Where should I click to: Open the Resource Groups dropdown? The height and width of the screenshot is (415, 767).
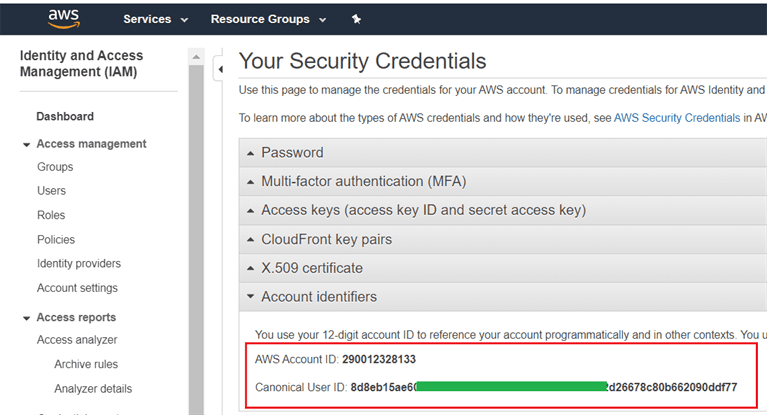click(x=268, y=19)
